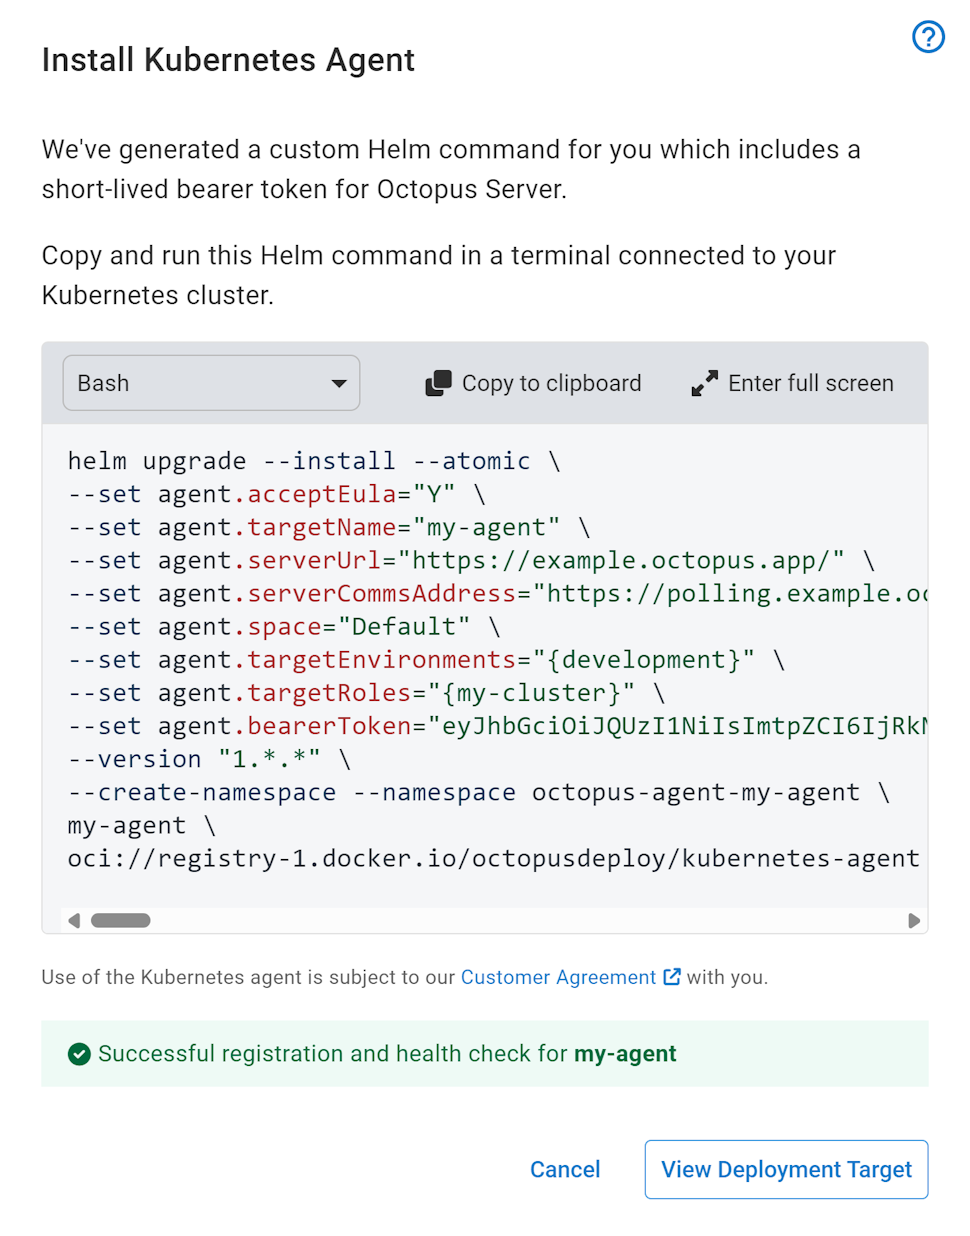Click the 'helm upgrade --install --atomic' line
970x1236 pixels.
[x=314, y=461]
